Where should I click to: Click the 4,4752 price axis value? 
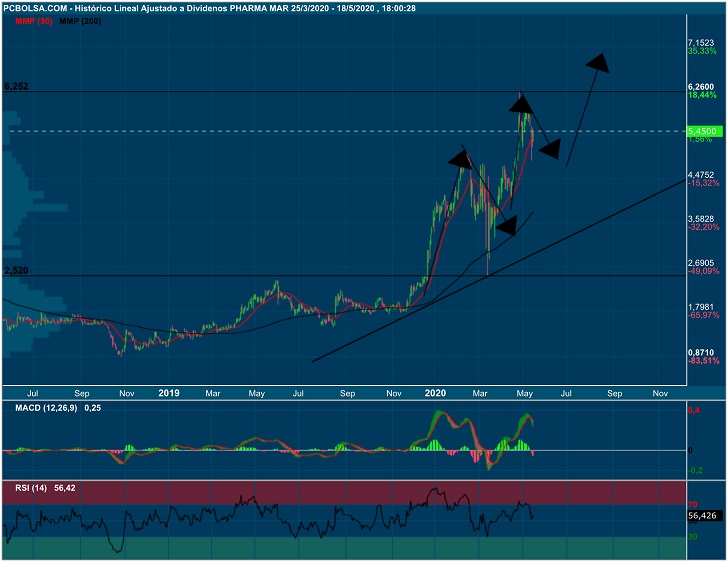point(701,175)
